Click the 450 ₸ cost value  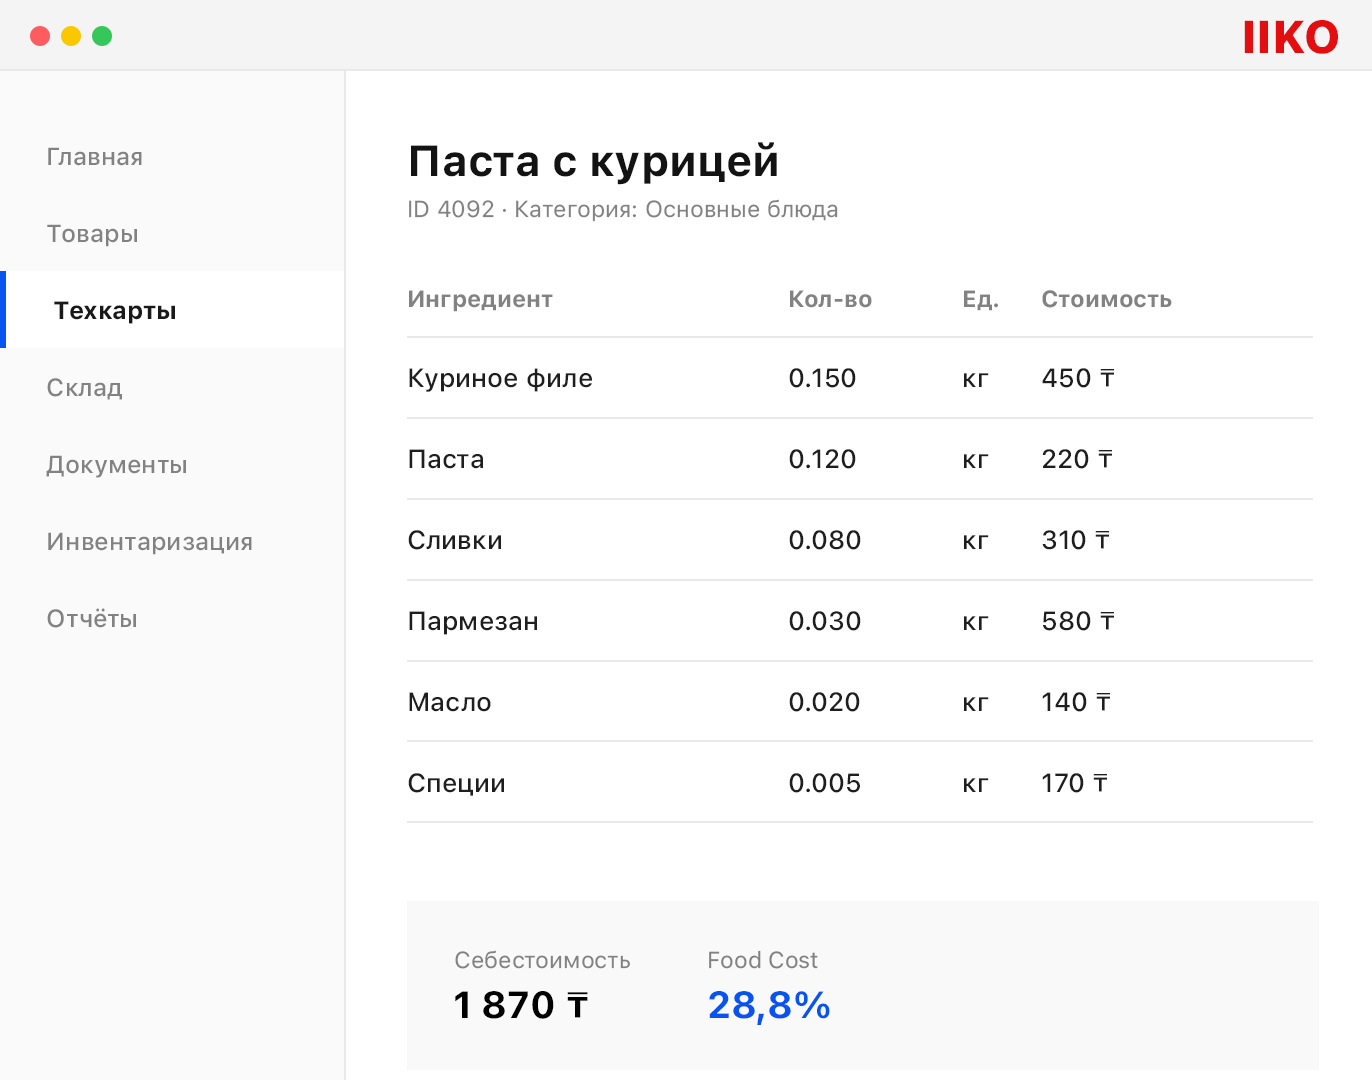point(1078,378)
